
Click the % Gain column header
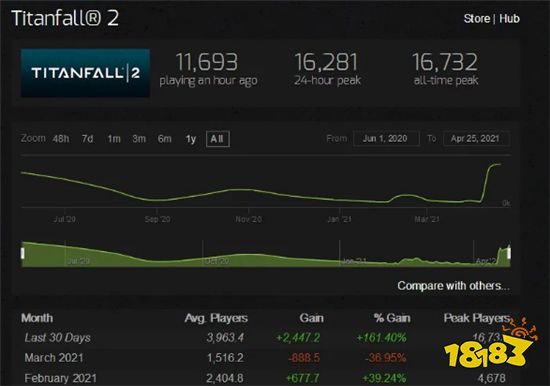(x=392, y=318)
